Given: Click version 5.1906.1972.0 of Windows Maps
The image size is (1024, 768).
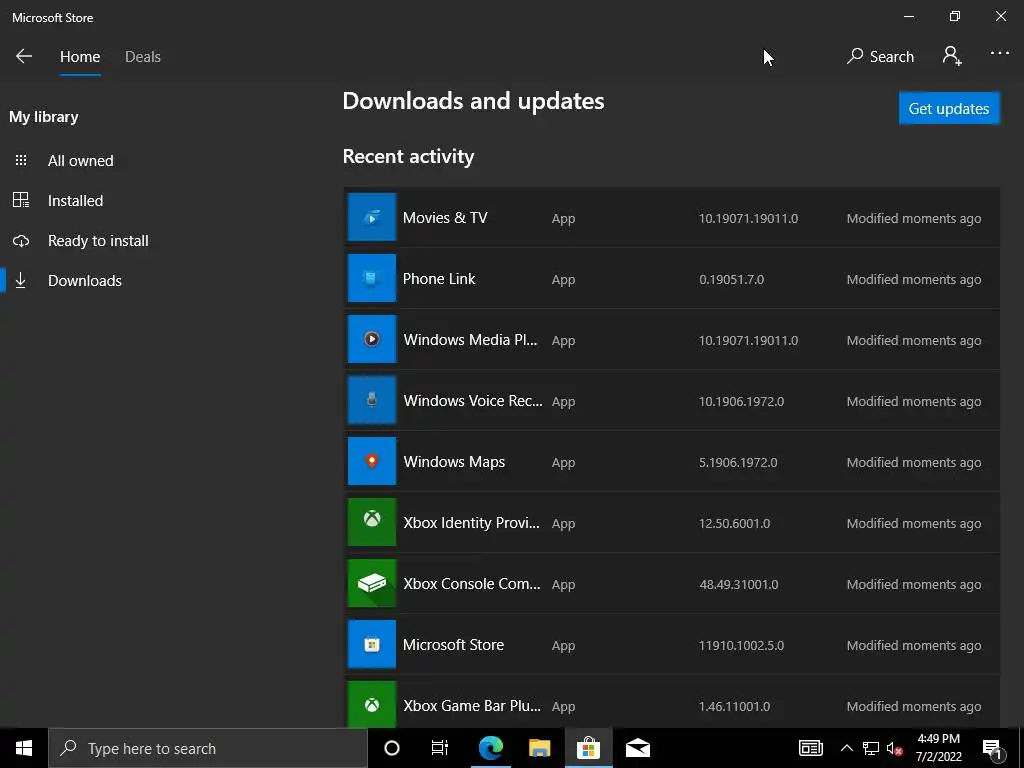Looking at the screenshot, I should point(738,462).
